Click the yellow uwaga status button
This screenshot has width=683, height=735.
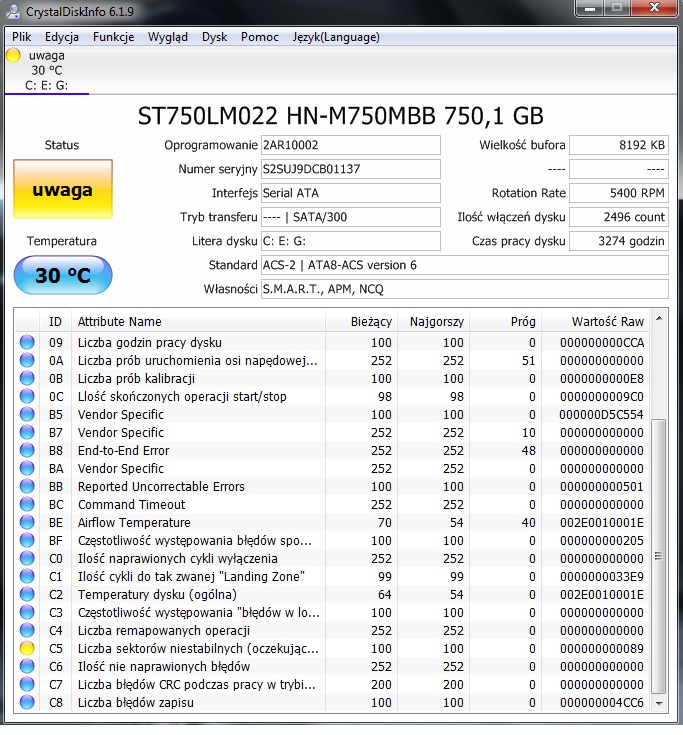pyautogui.click(x=63, y=189)
